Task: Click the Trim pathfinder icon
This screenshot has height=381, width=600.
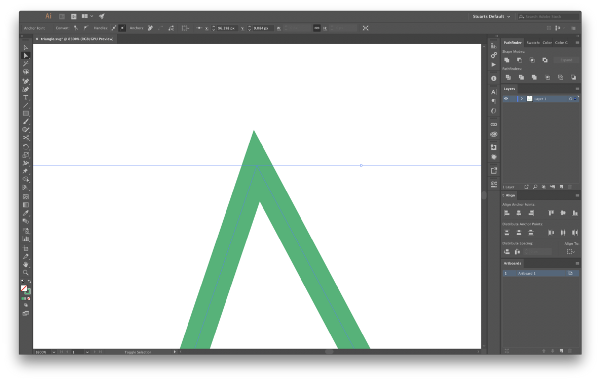Action: click(521, 77)
